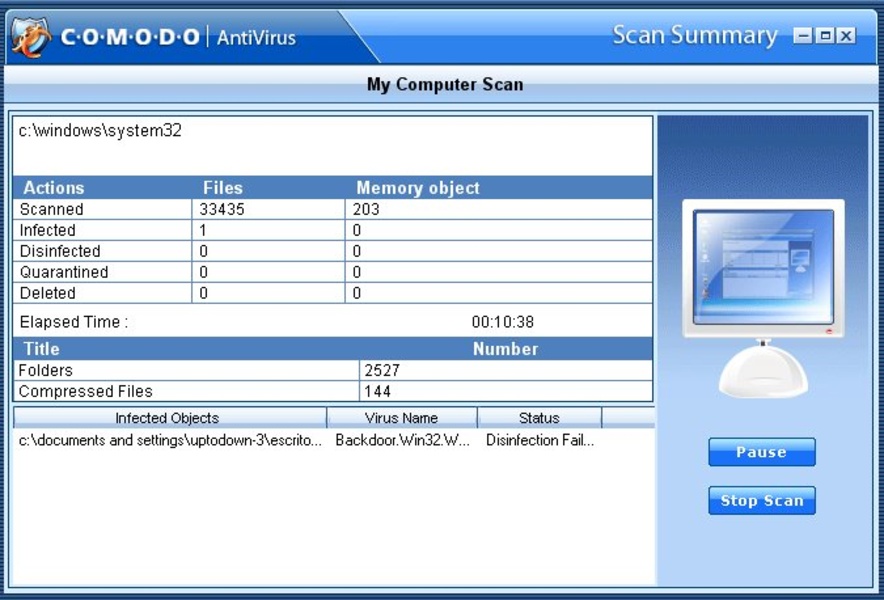The width and height of the screenshot is (884, 600).
Task: Click the Actions table header
Action: [x=54, y=188]
